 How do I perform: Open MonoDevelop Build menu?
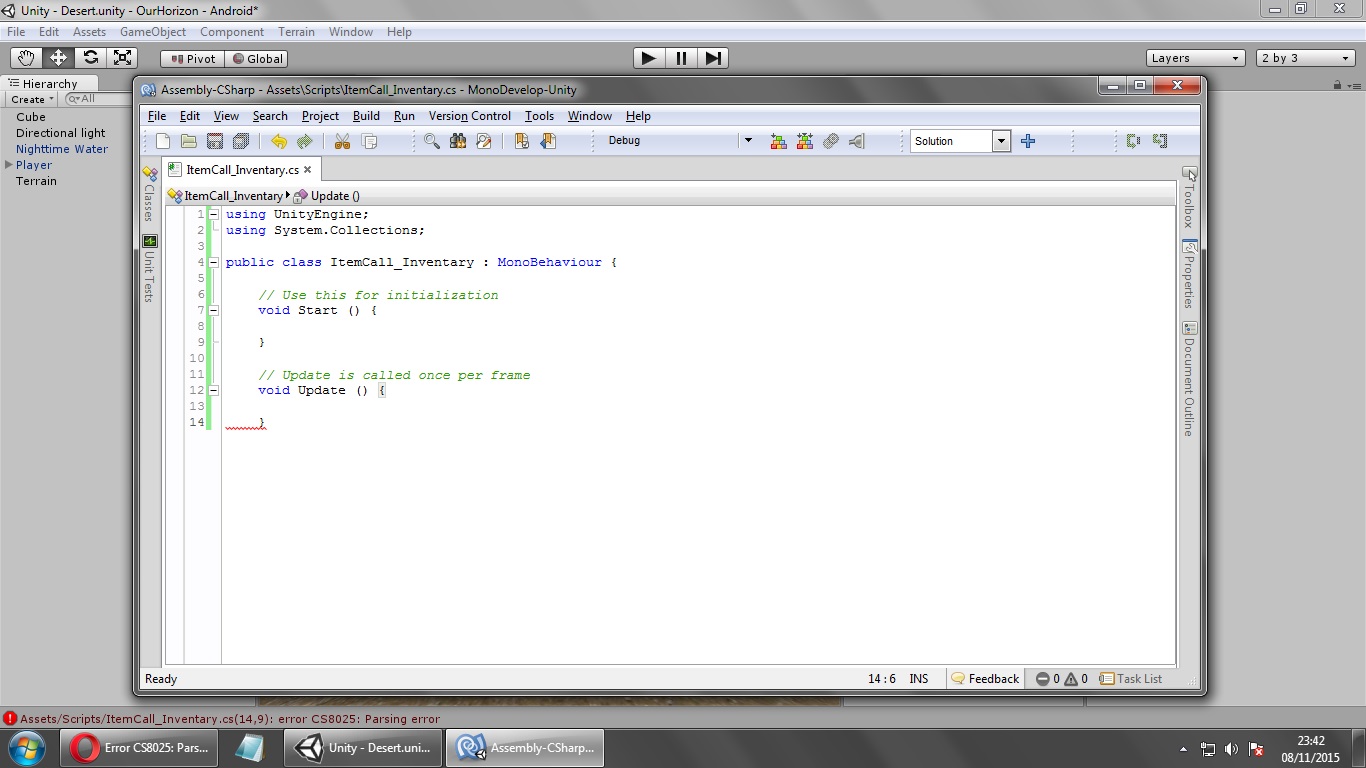[x=366, y=116]
